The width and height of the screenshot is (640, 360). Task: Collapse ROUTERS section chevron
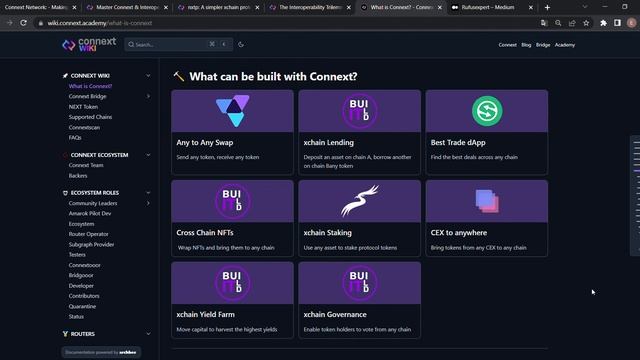point(148,334)
